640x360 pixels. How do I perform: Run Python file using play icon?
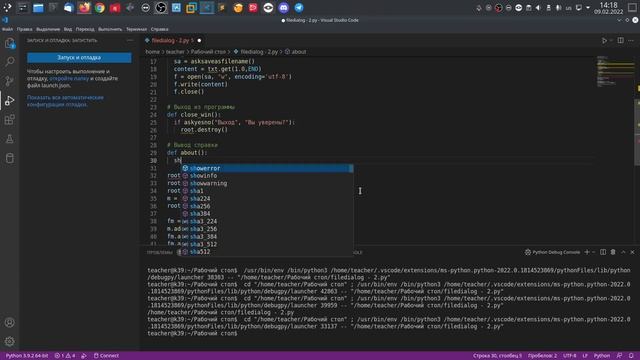pyautogui.click(x=604, y=40)
